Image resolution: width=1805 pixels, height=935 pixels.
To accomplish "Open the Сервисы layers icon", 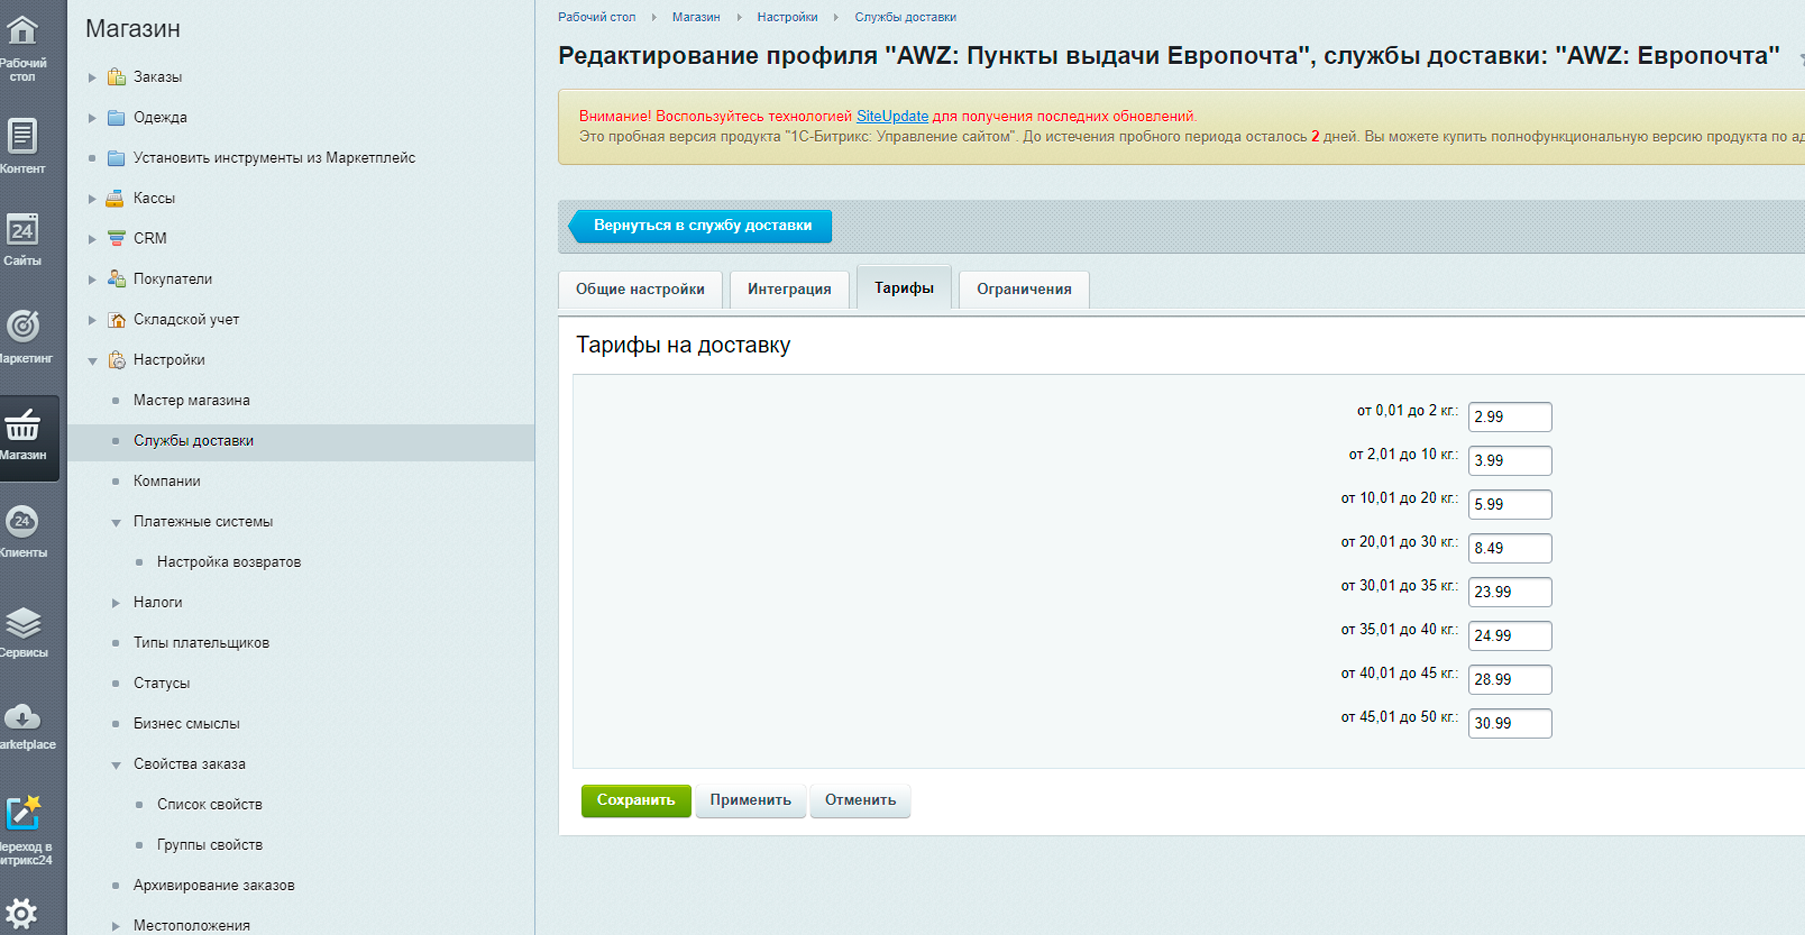I will (23, 623).
